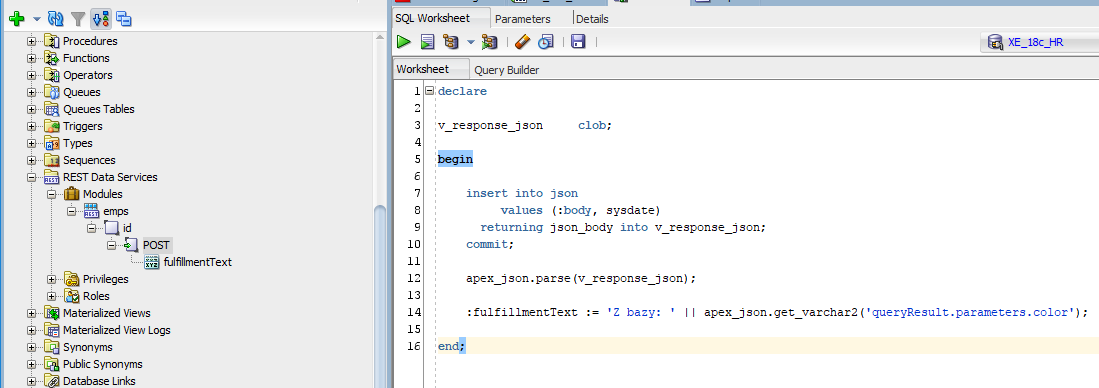Open the dropdown arrow beside the green plus
Viewport: 1099px width, 388px height.
36,20
